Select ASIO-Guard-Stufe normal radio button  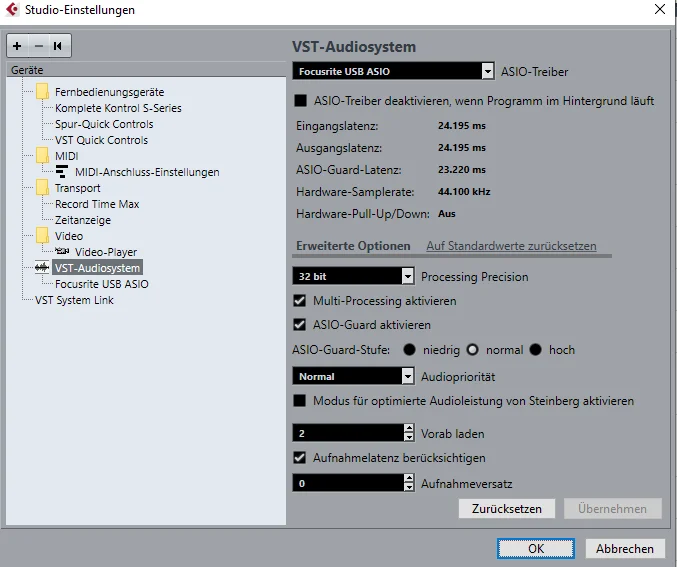click(473, 349)
